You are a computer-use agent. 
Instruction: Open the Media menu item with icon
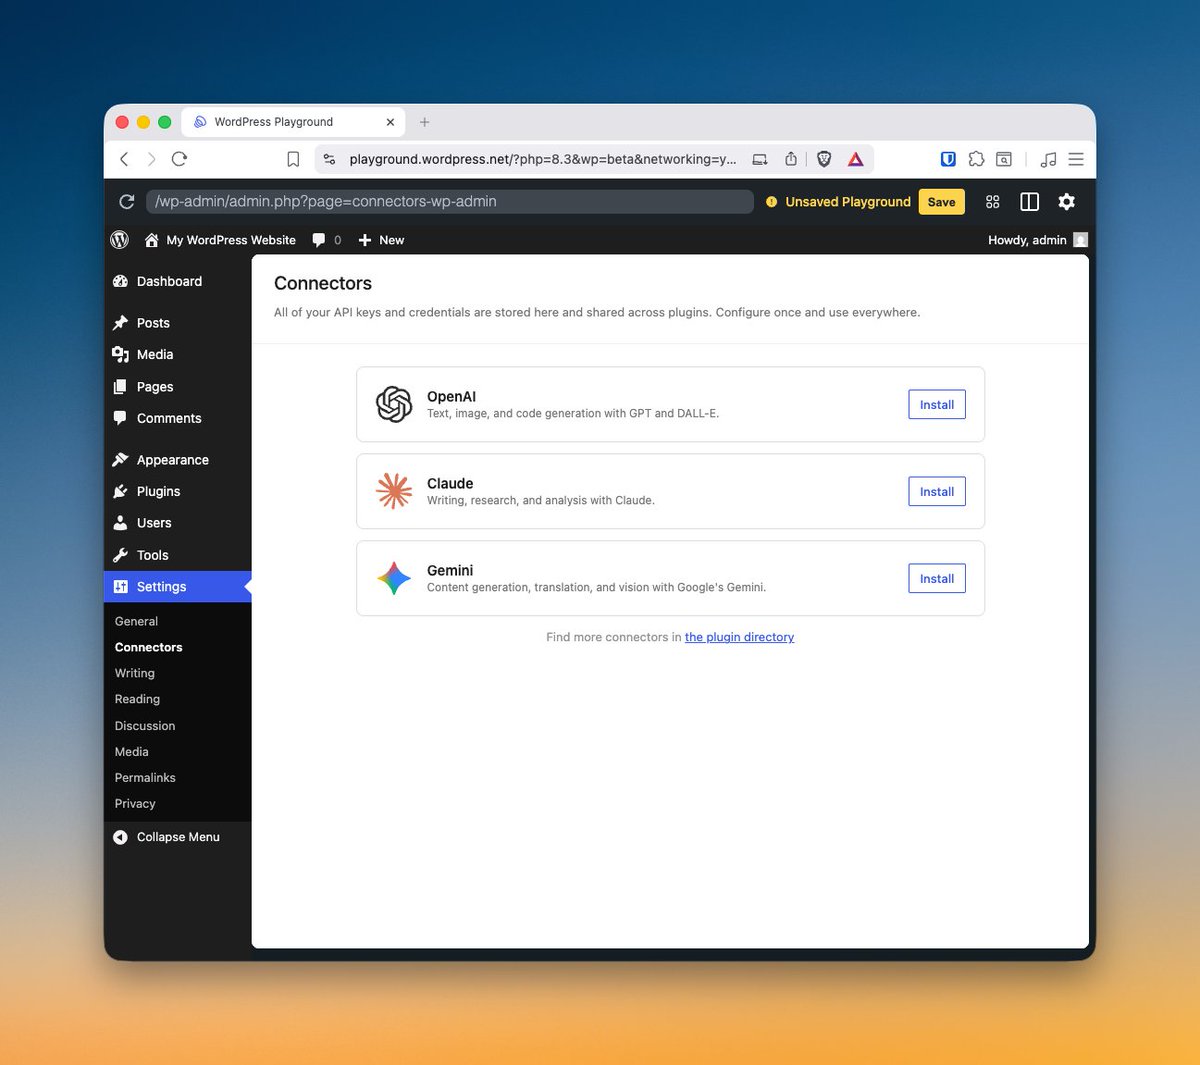(x=178, y=355)
